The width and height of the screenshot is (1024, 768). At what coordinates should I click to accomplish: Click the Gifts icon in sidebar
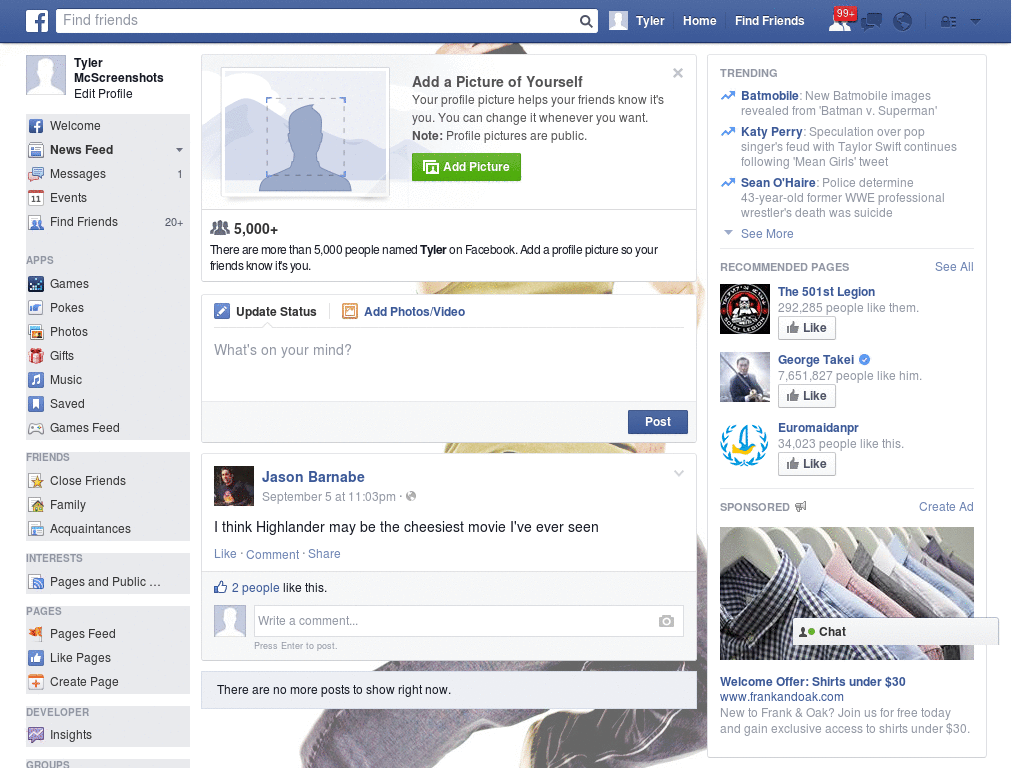[36, 356]
